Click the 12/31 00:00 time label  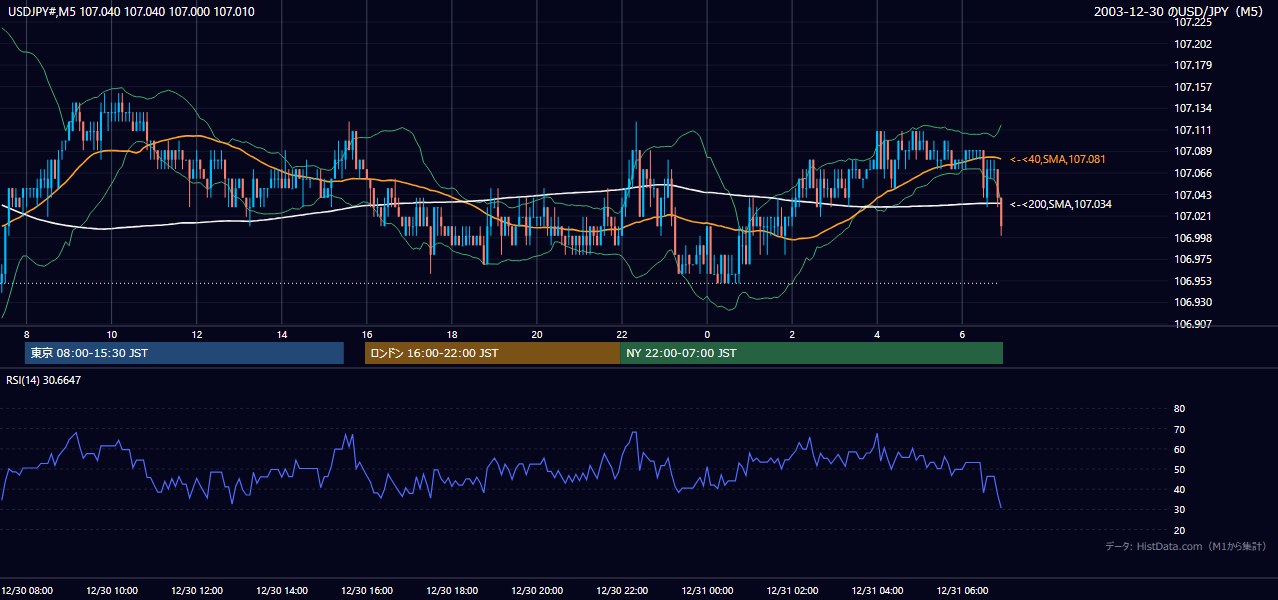coord(707,590)
